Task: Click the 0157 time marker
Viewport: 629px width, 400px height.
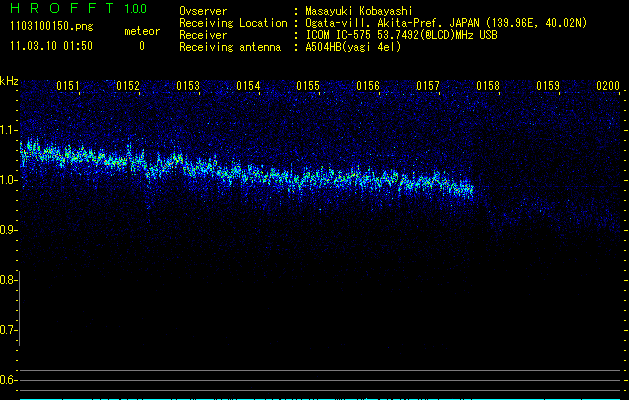Action: point(428,86)
